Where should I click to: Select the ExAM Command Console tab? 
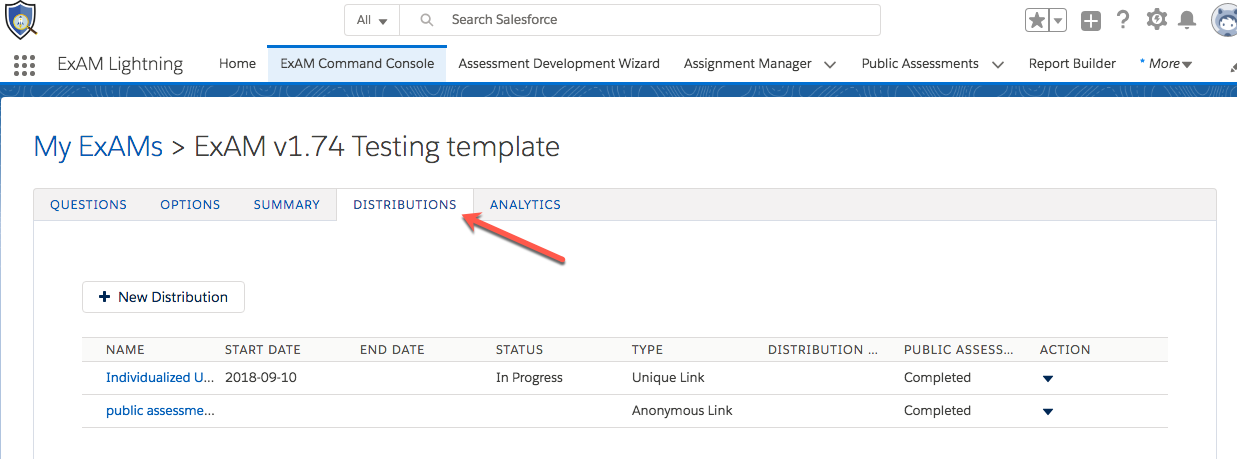[x=357, y=63]
